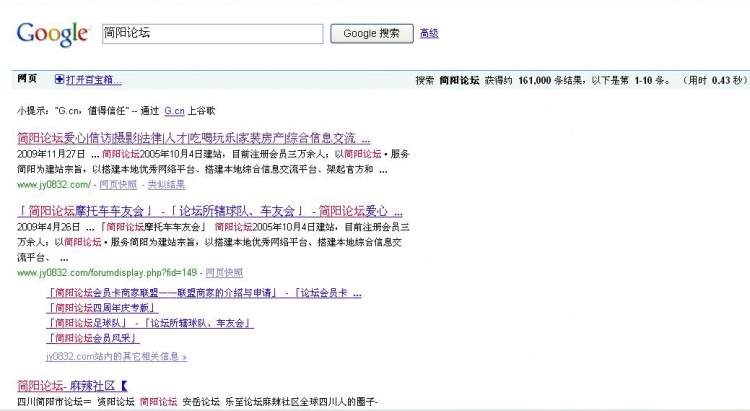The width and height of the screenshot is (750, 411).
Task: Open the G.cn tip link
Action: [x=174, y=111]
